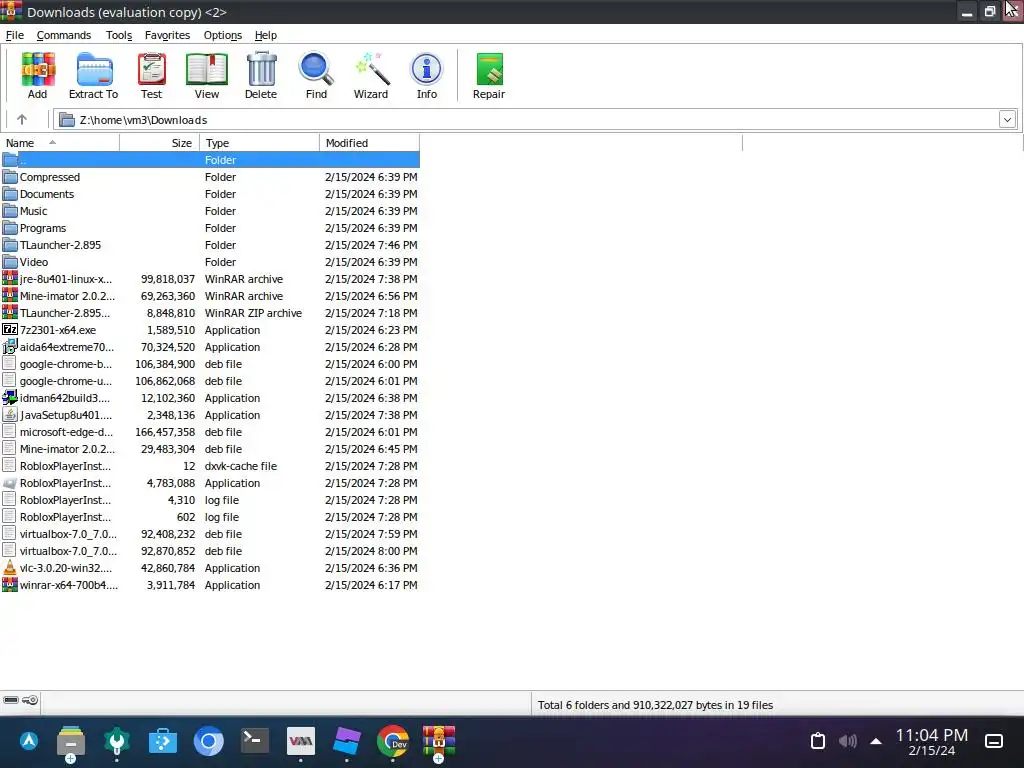1024x768 pixels.
Task: Select the Mine-imator WinRAR archive row
Action: (210, 296)
